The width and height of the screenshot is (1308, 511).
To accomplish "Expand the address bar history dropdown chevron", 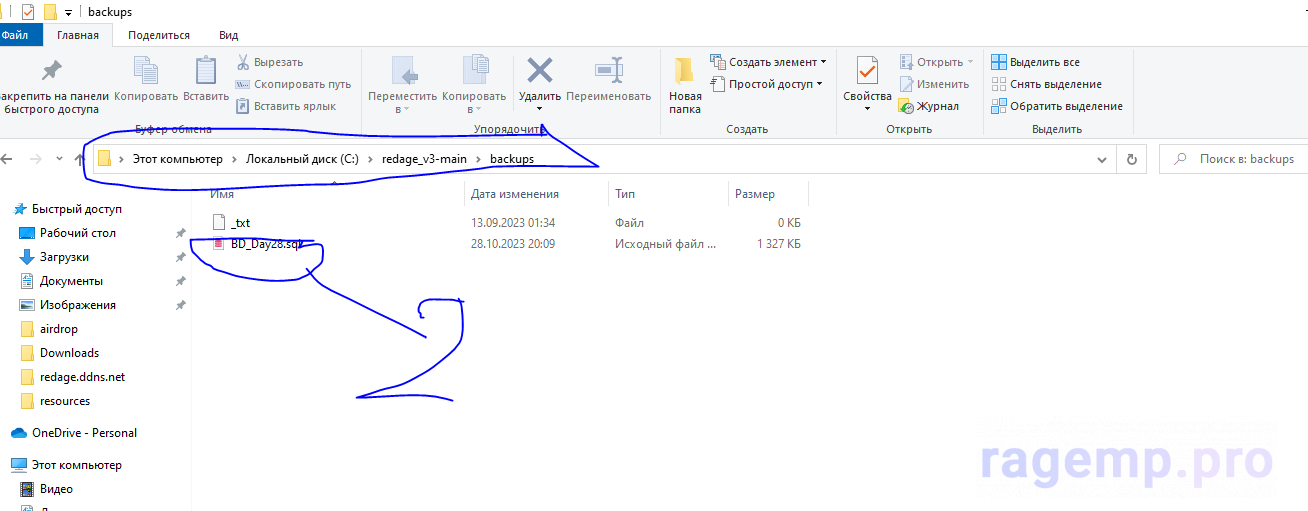I will pos(1102,159).
